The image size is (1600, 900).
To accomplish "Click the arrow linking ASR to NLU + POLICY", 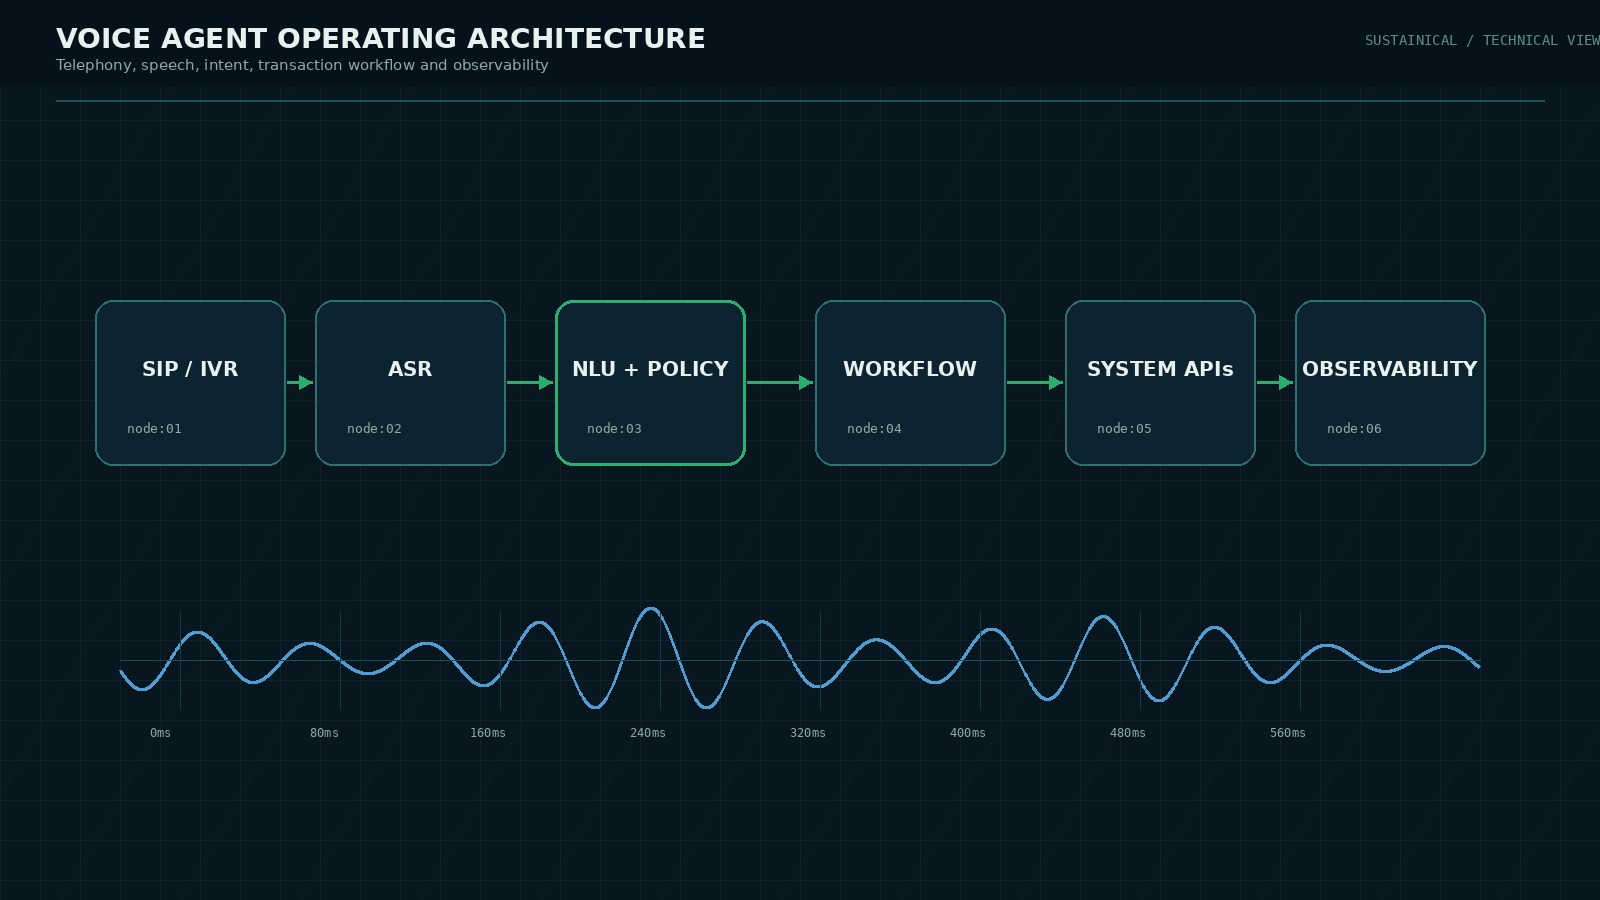I will click(530, 382).
